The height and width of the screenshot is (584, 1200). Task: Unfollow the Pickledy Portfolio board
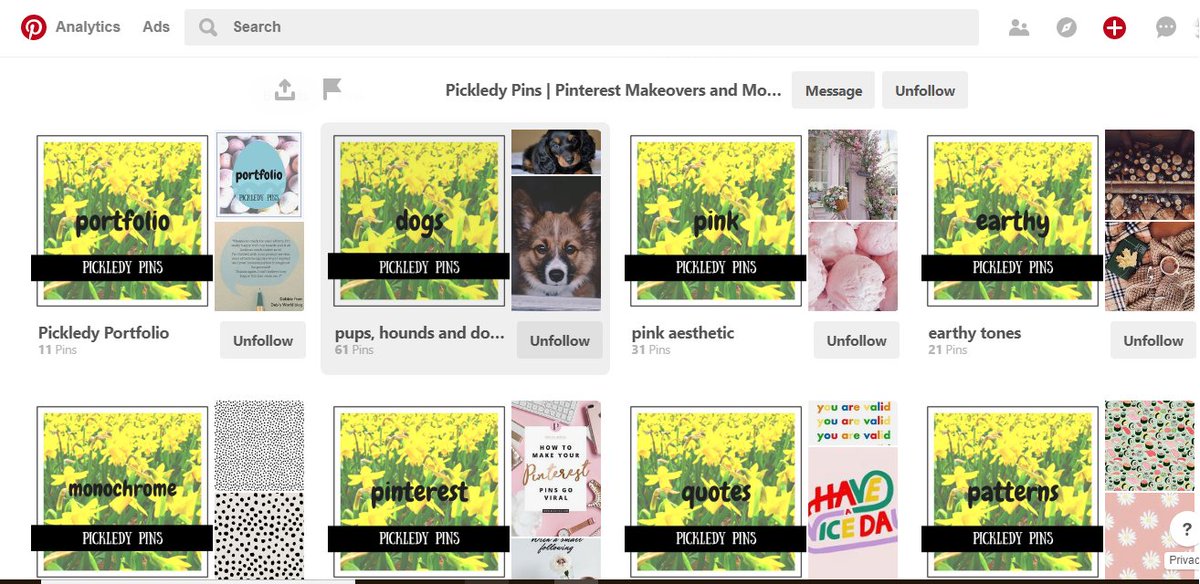(x=263, y=340)
